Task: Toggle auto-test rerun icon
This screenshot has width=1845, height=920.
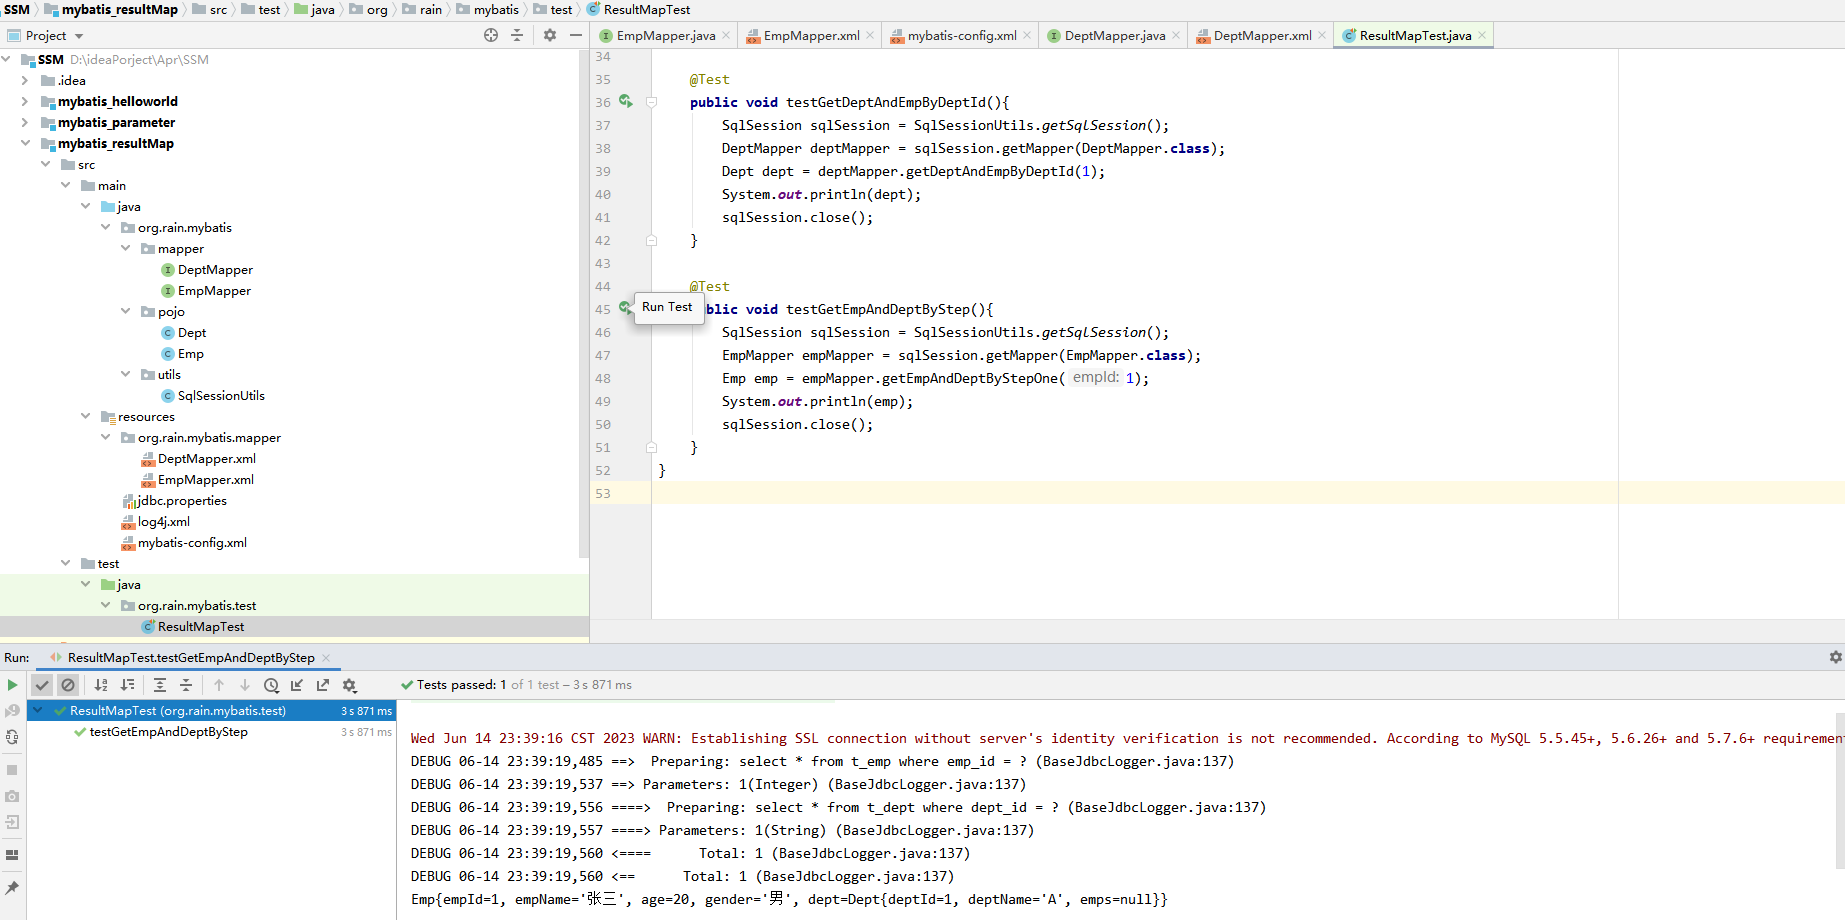Action: (12, 737)
